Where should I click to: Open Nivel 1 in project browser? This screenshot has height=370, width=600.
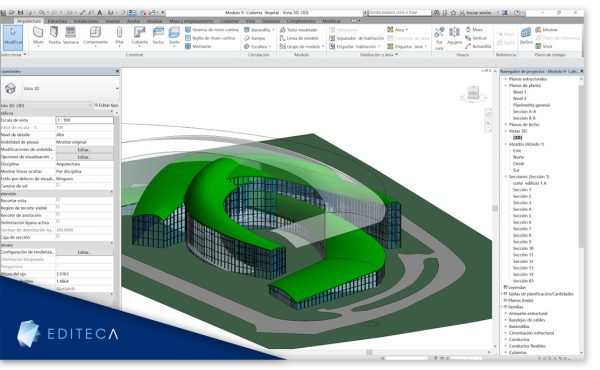click(519, 92)
